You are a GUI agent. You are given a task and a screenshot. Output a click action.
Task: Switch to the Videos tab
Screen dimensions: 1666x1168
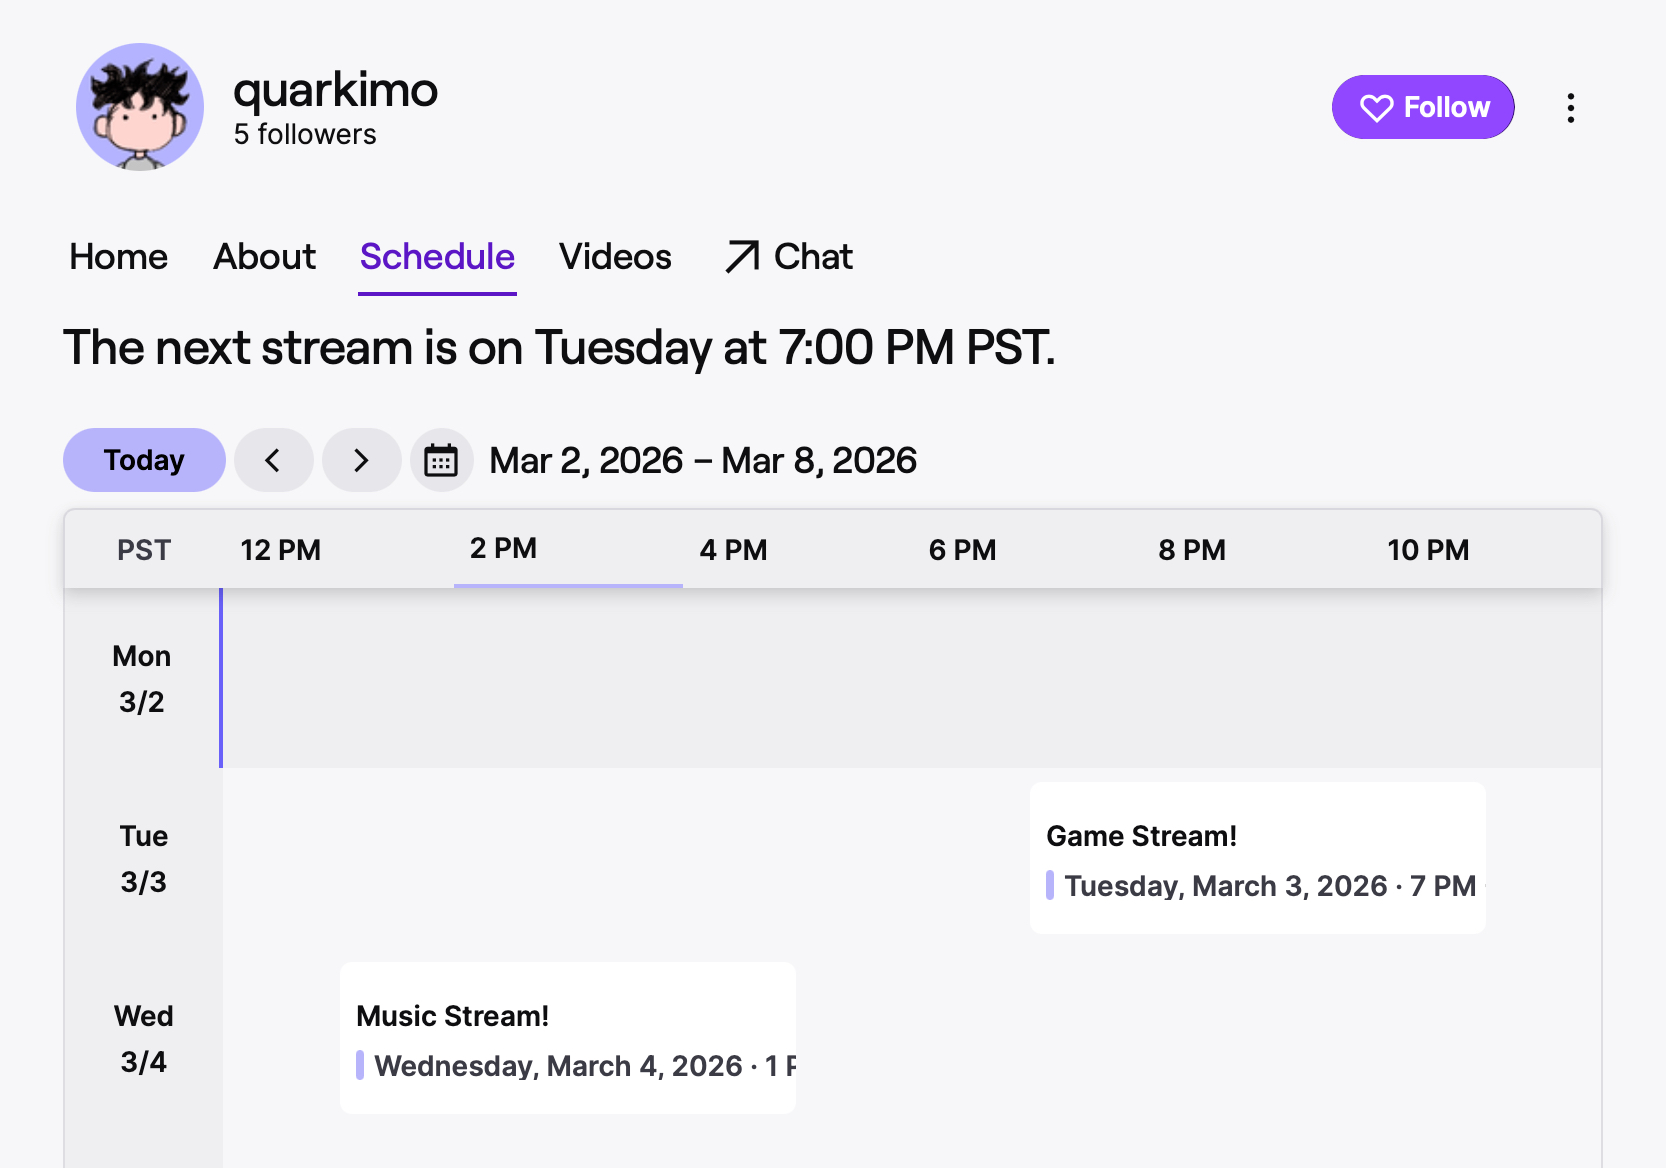(615, 257)
